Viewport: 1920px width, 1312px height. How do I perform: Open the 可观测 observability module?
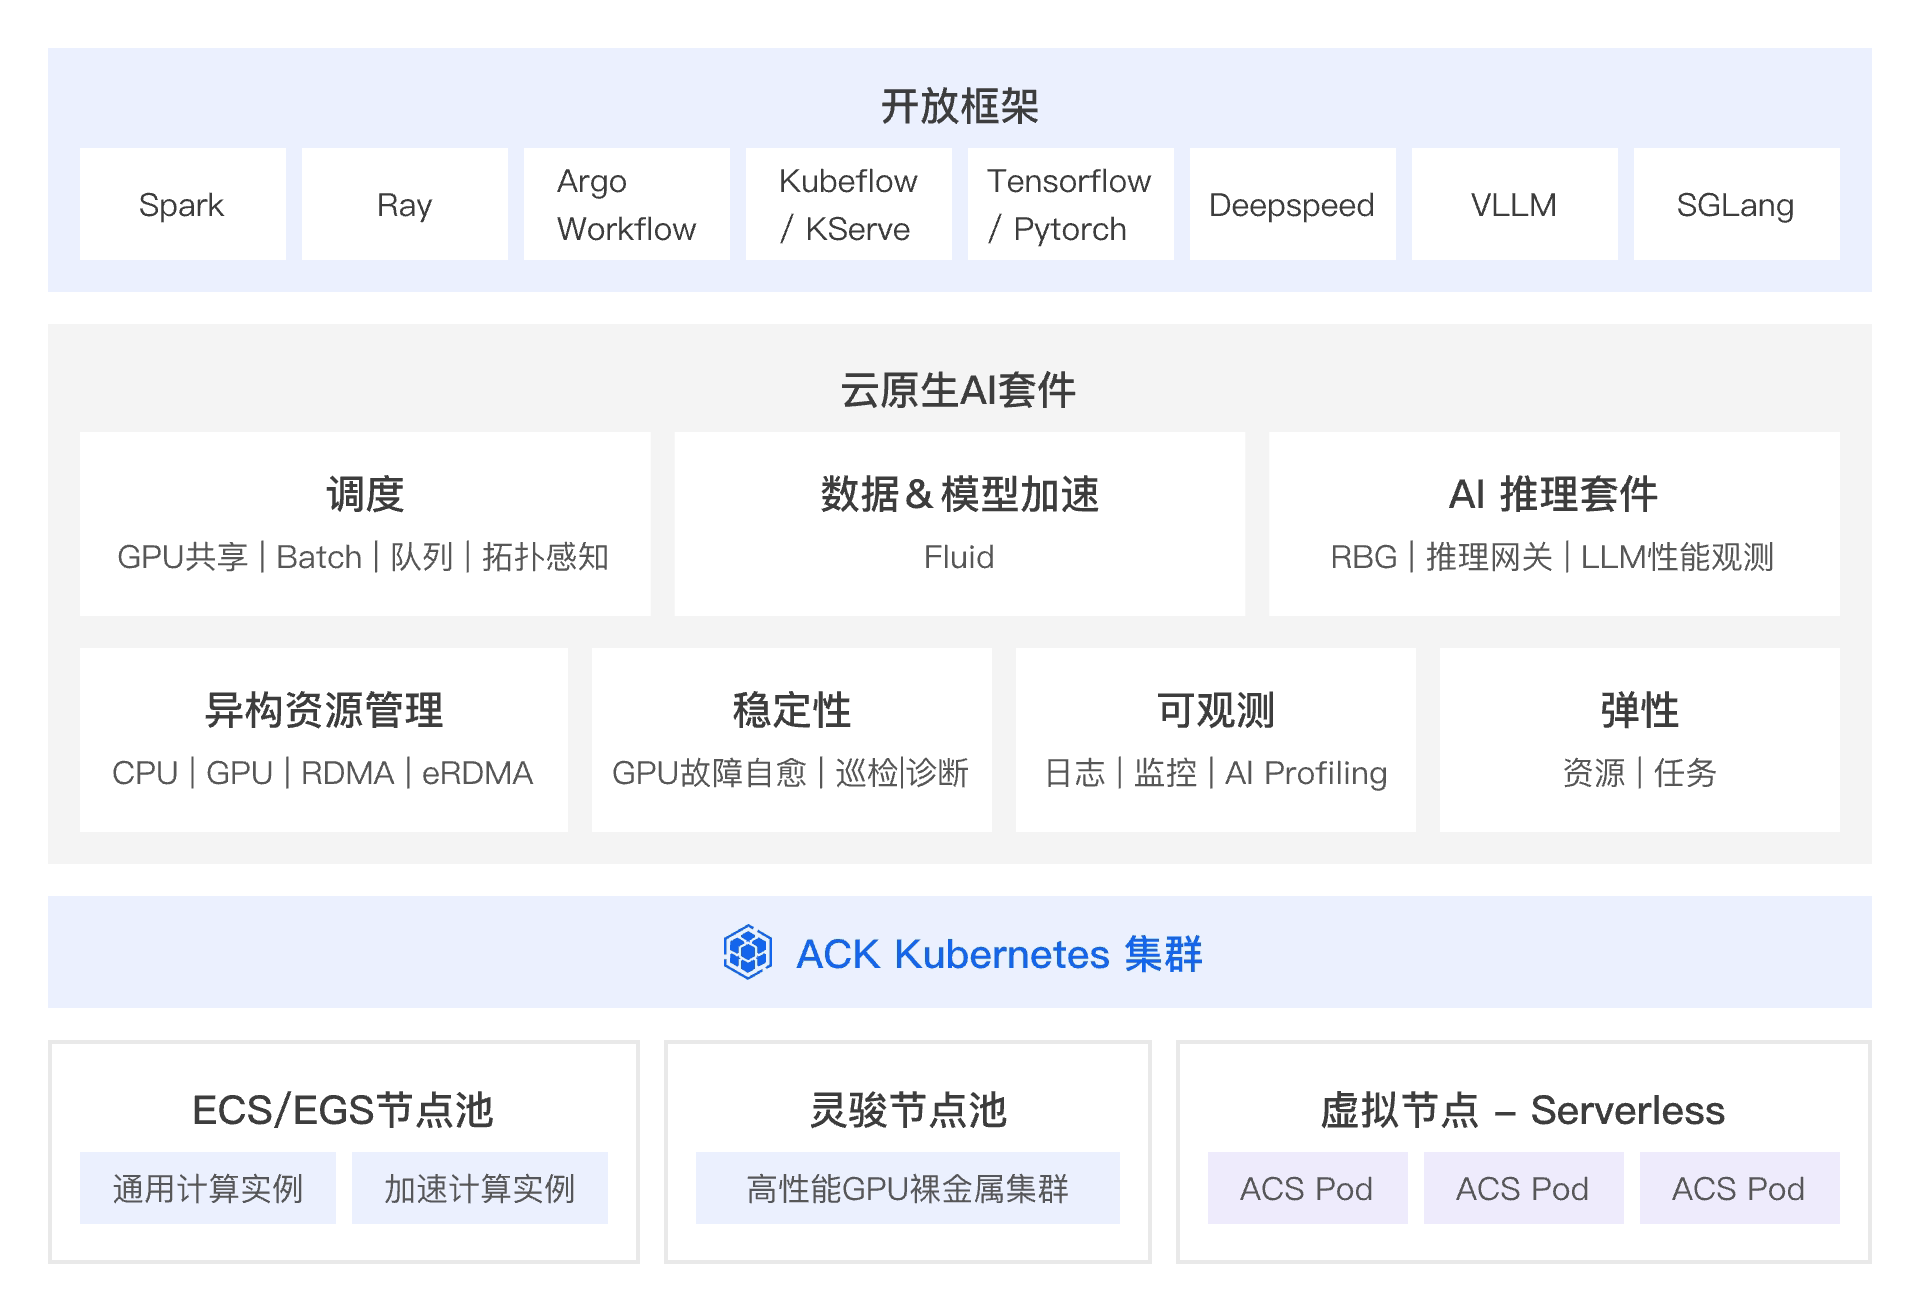point(1215,739)
